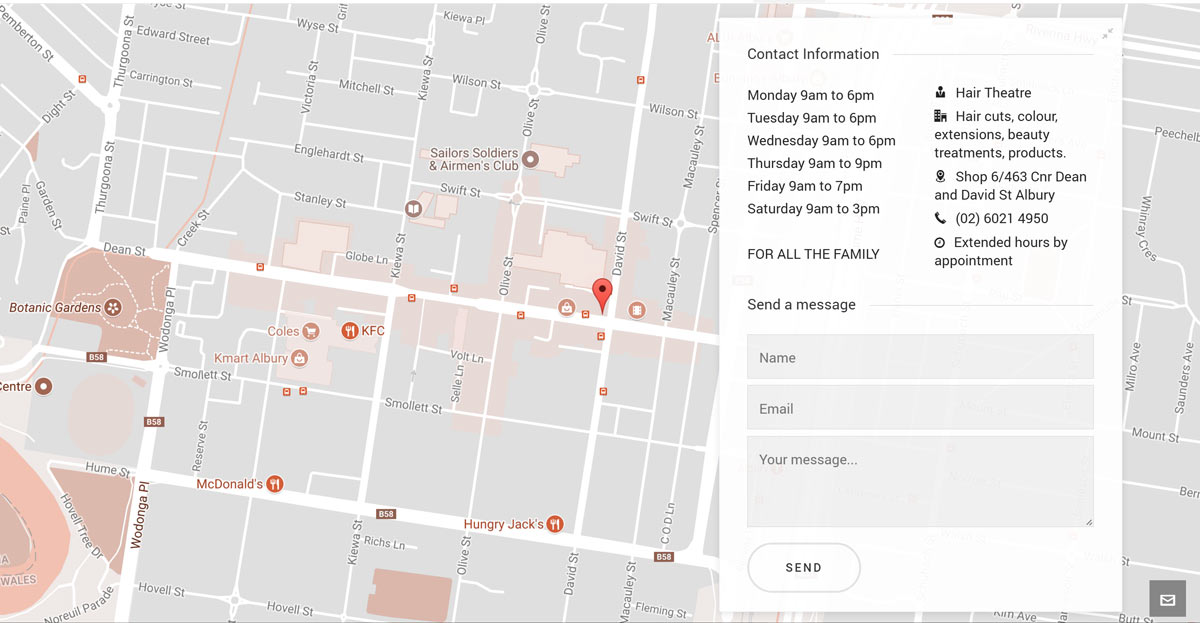Click the 'Your message...' text area
Viewport: 1200px width, 623px height.
pyautogui.click(x=919, y=481)
